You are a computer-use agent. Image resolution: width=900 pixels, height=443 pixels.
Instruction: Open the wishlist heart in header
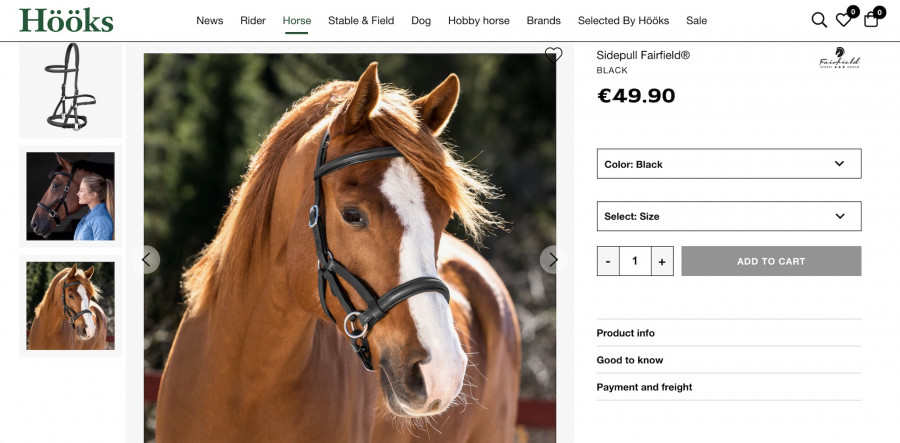tap(844, 20)
